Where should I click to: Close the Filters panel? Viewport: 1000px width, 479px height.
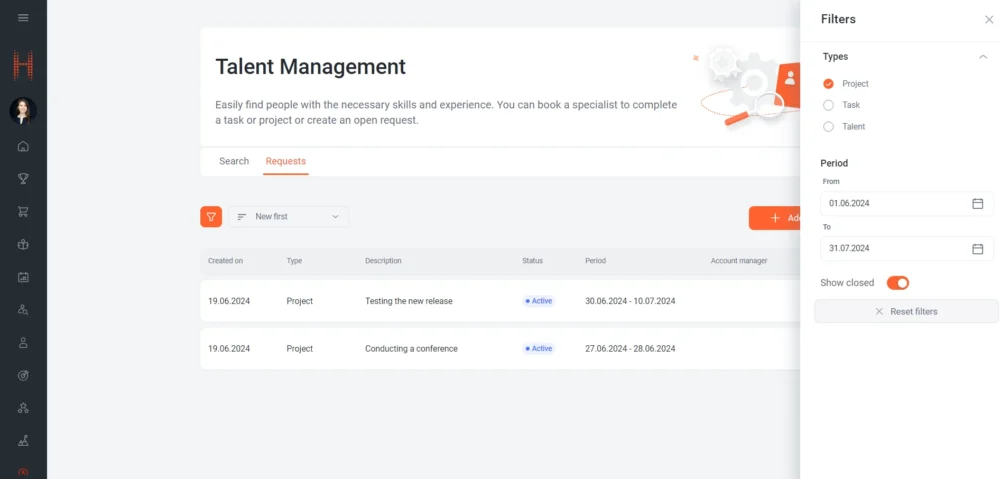(x=989, y=19)
